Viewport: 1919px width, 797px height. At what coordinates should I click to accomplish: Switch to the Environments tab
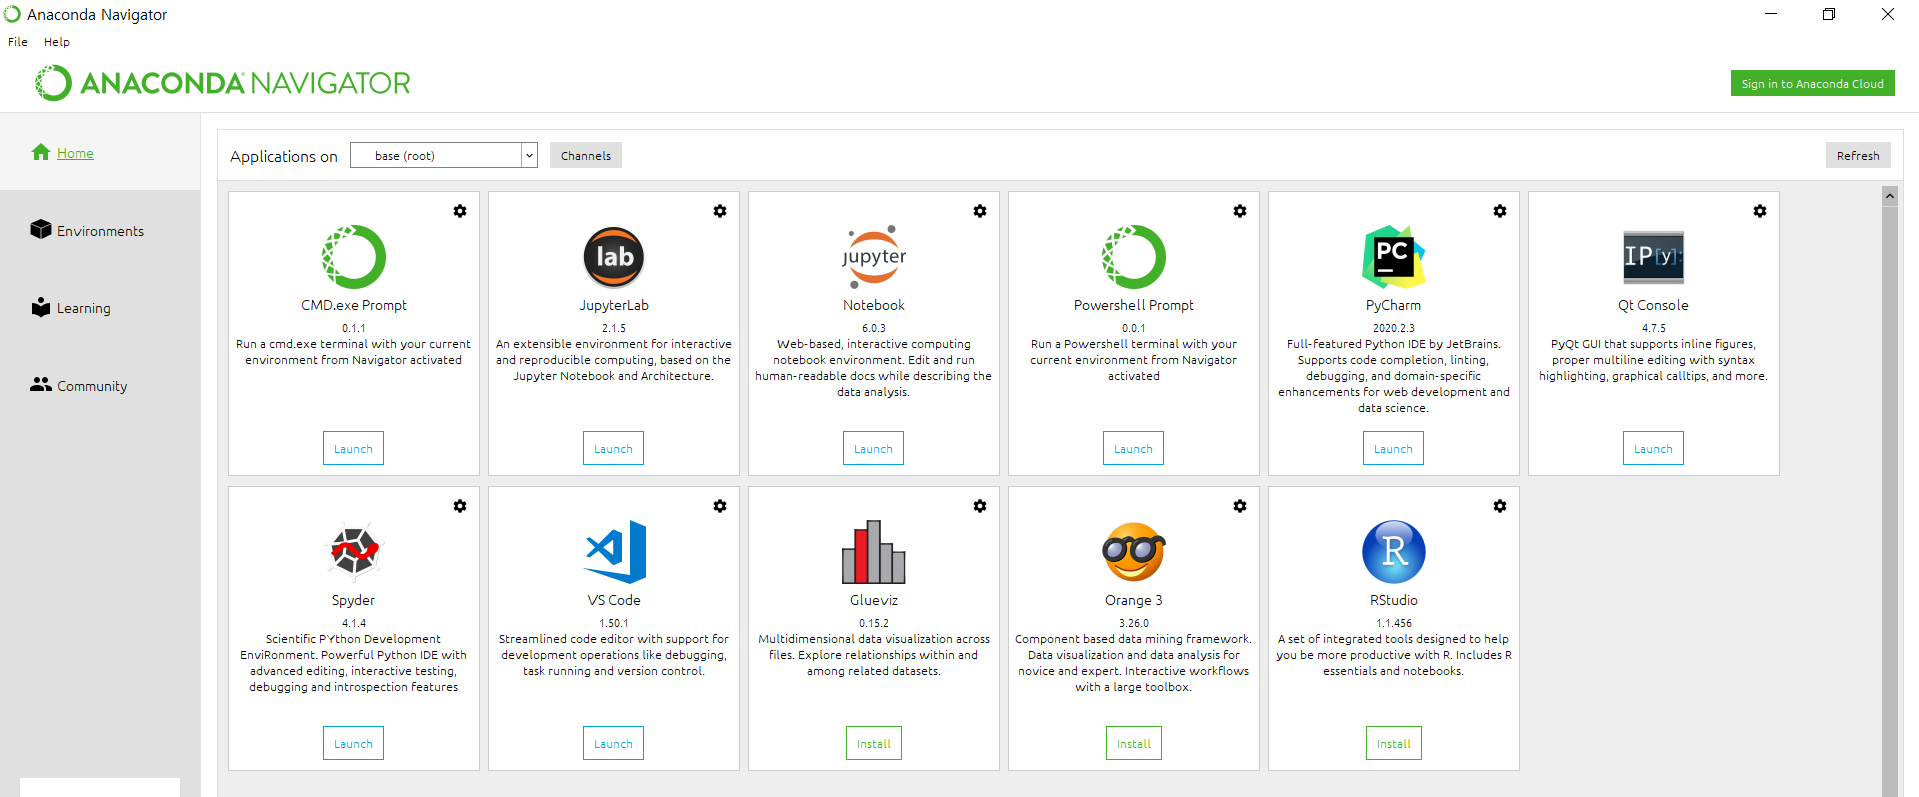[100, 231]
